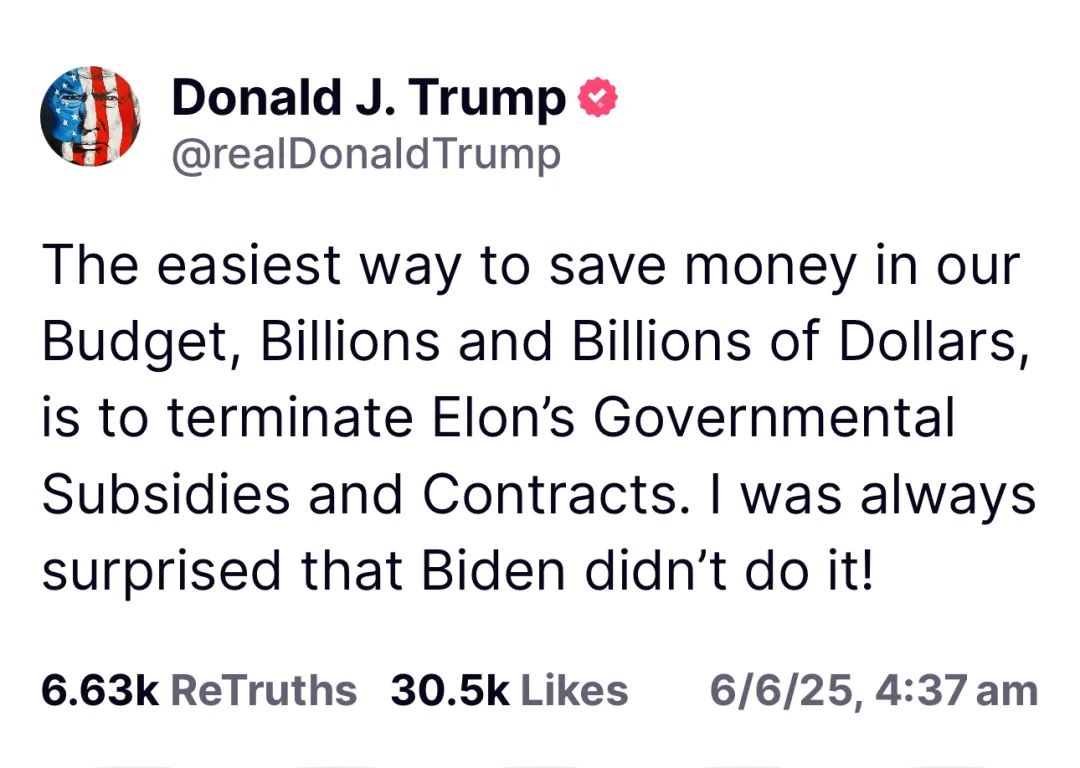Click the Likes label

click(x=574, y=690)
